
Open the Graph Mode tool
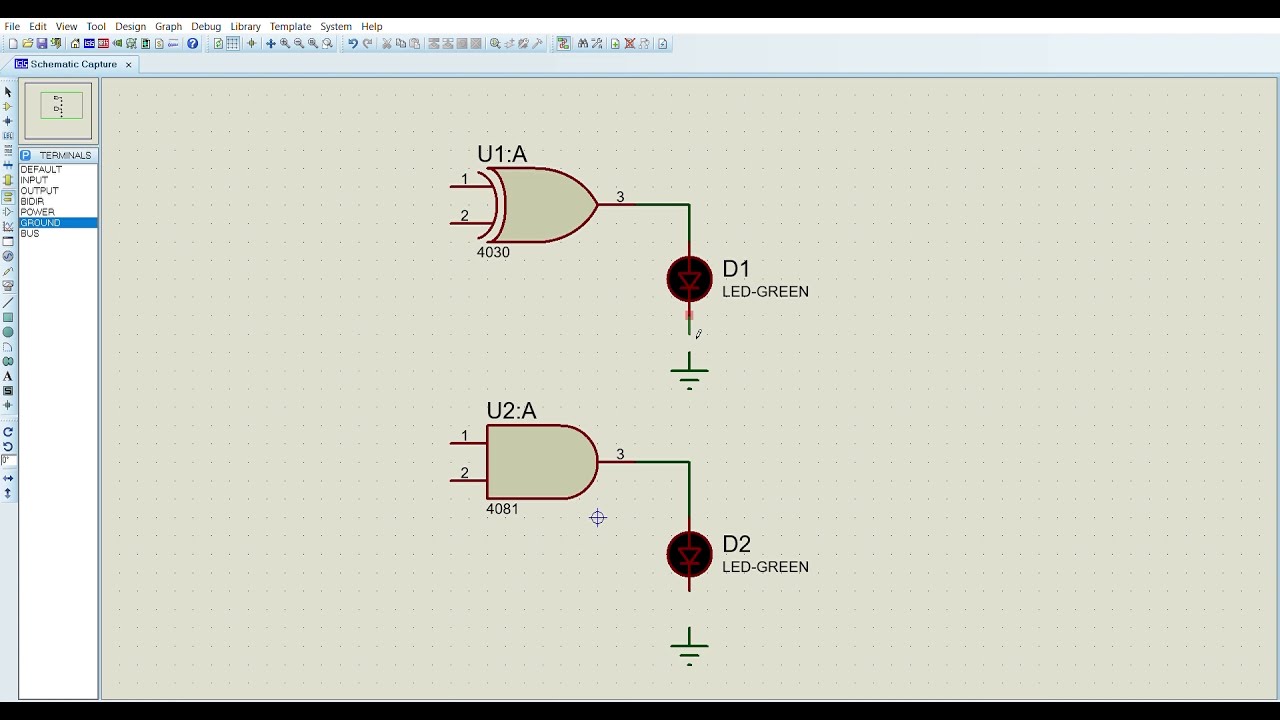[x=8, y=227]
